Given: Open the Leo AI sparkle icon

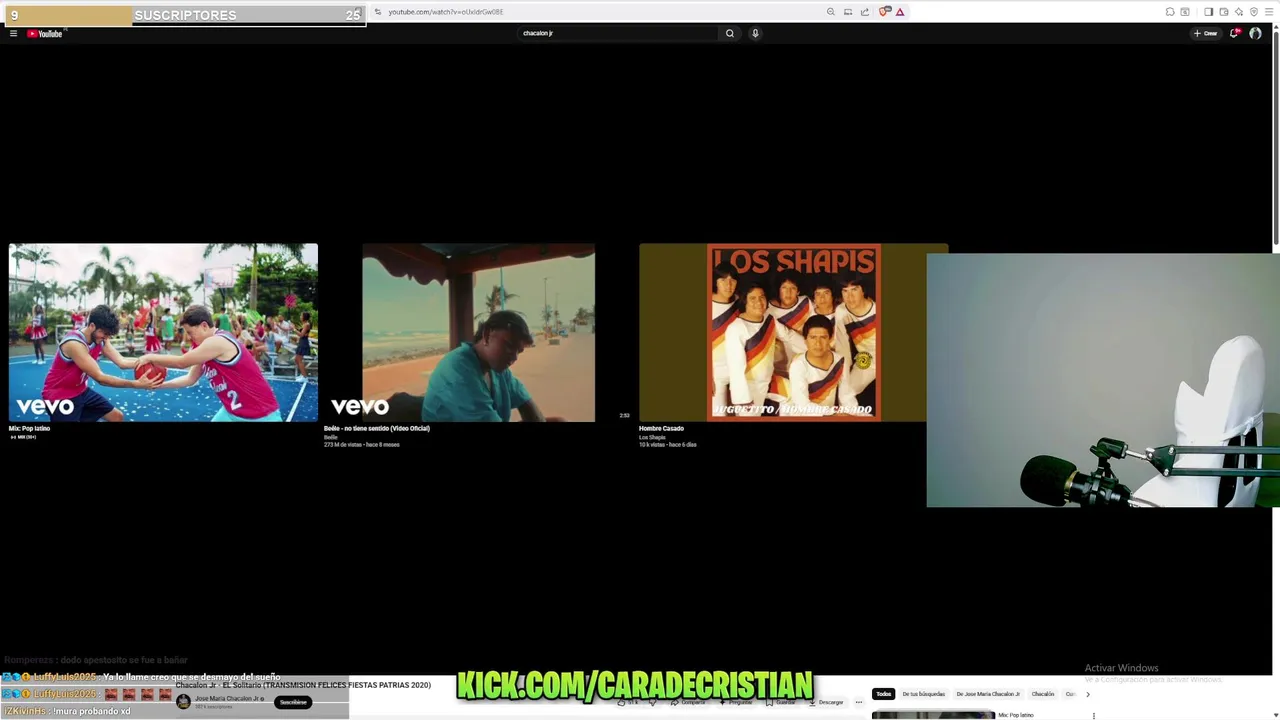Looking at the screenshot, I should click(1238, 12).
